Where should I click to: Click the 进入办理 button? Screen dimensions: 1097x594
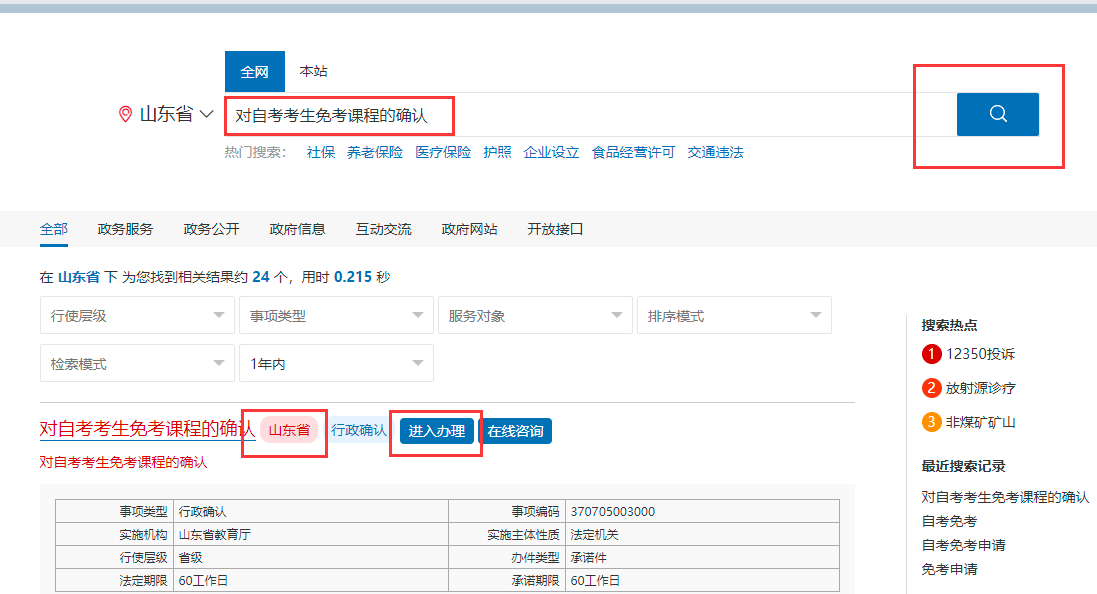[437, 431]
